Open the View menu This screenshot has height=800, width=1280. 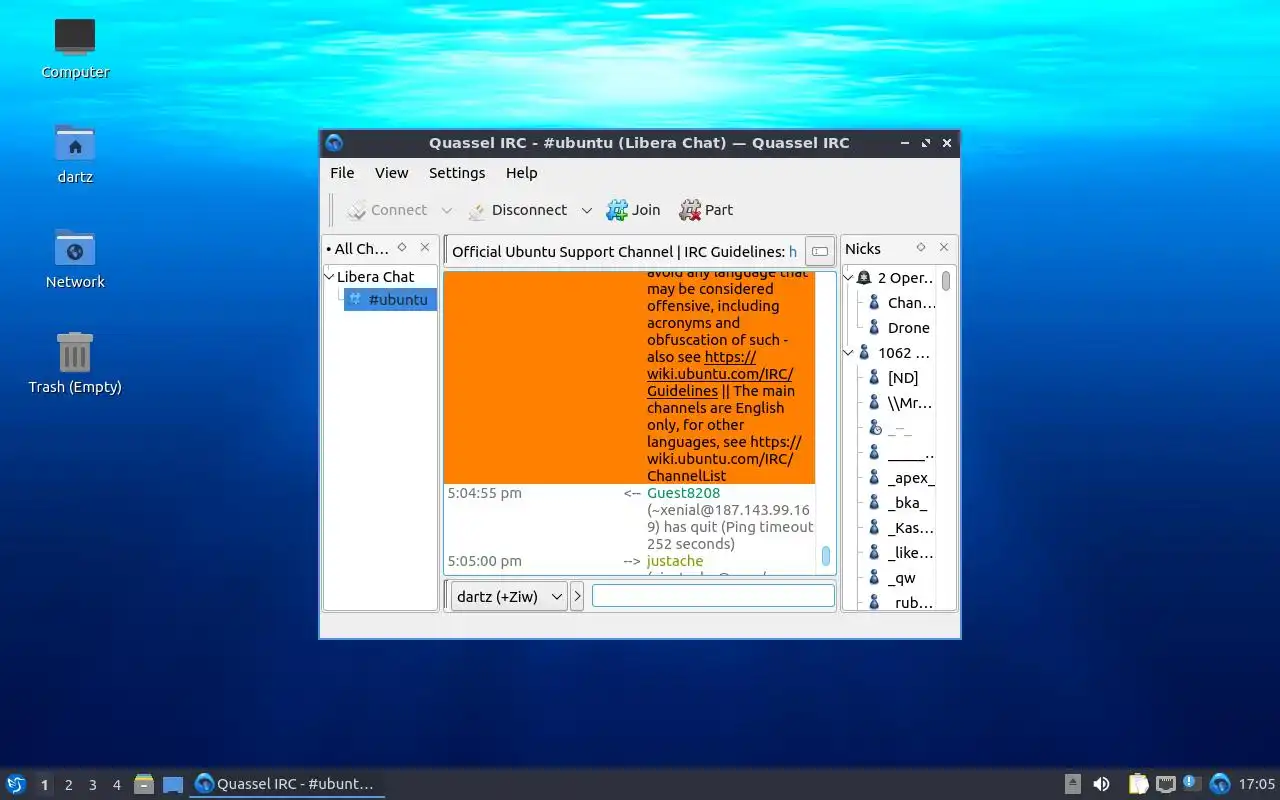coord(391,173)
